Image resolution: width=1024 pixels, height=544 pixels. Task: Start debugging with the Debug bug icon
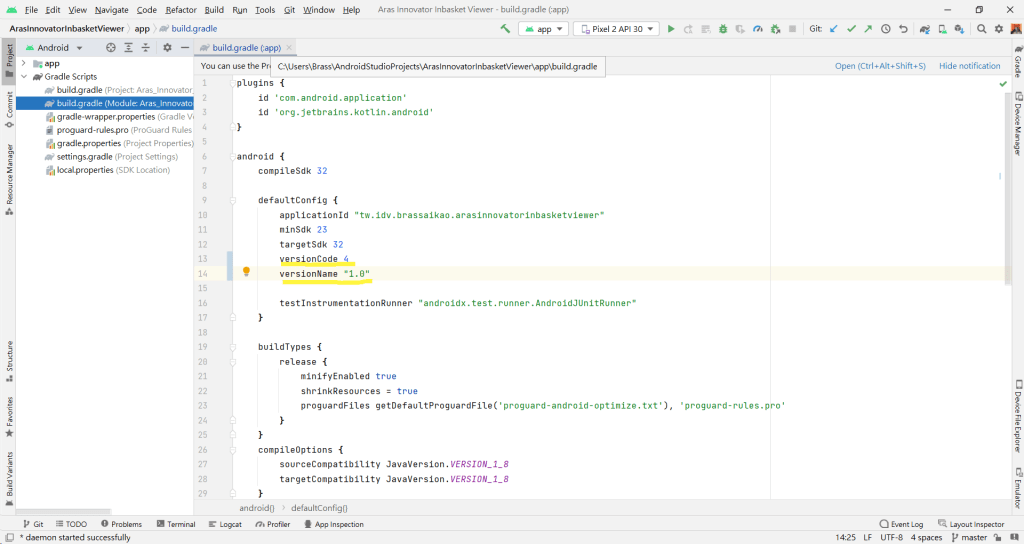click(721, 29)
